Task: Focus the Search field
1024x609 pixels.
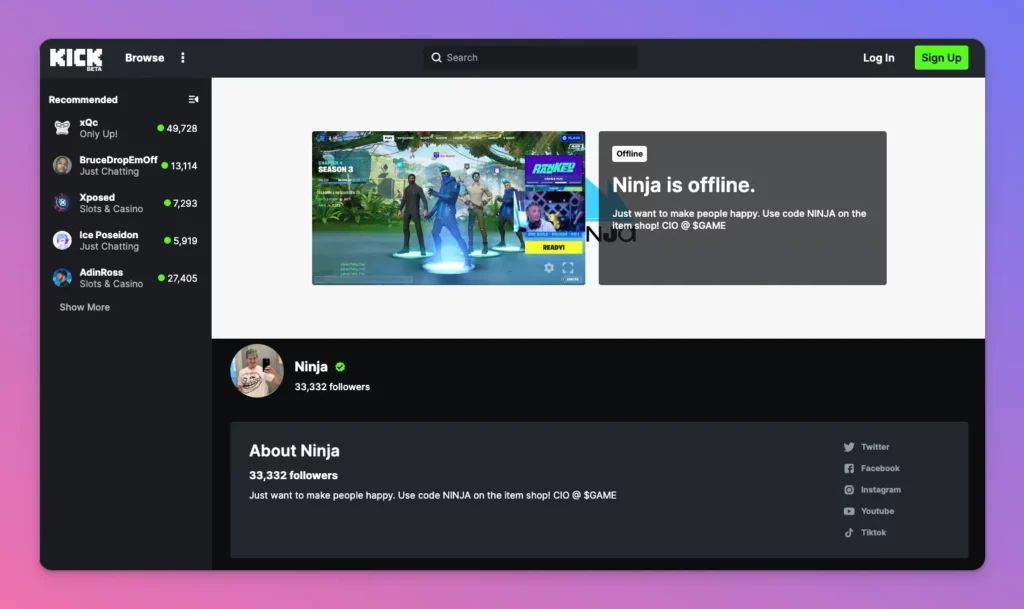Action: coord(530,57)
